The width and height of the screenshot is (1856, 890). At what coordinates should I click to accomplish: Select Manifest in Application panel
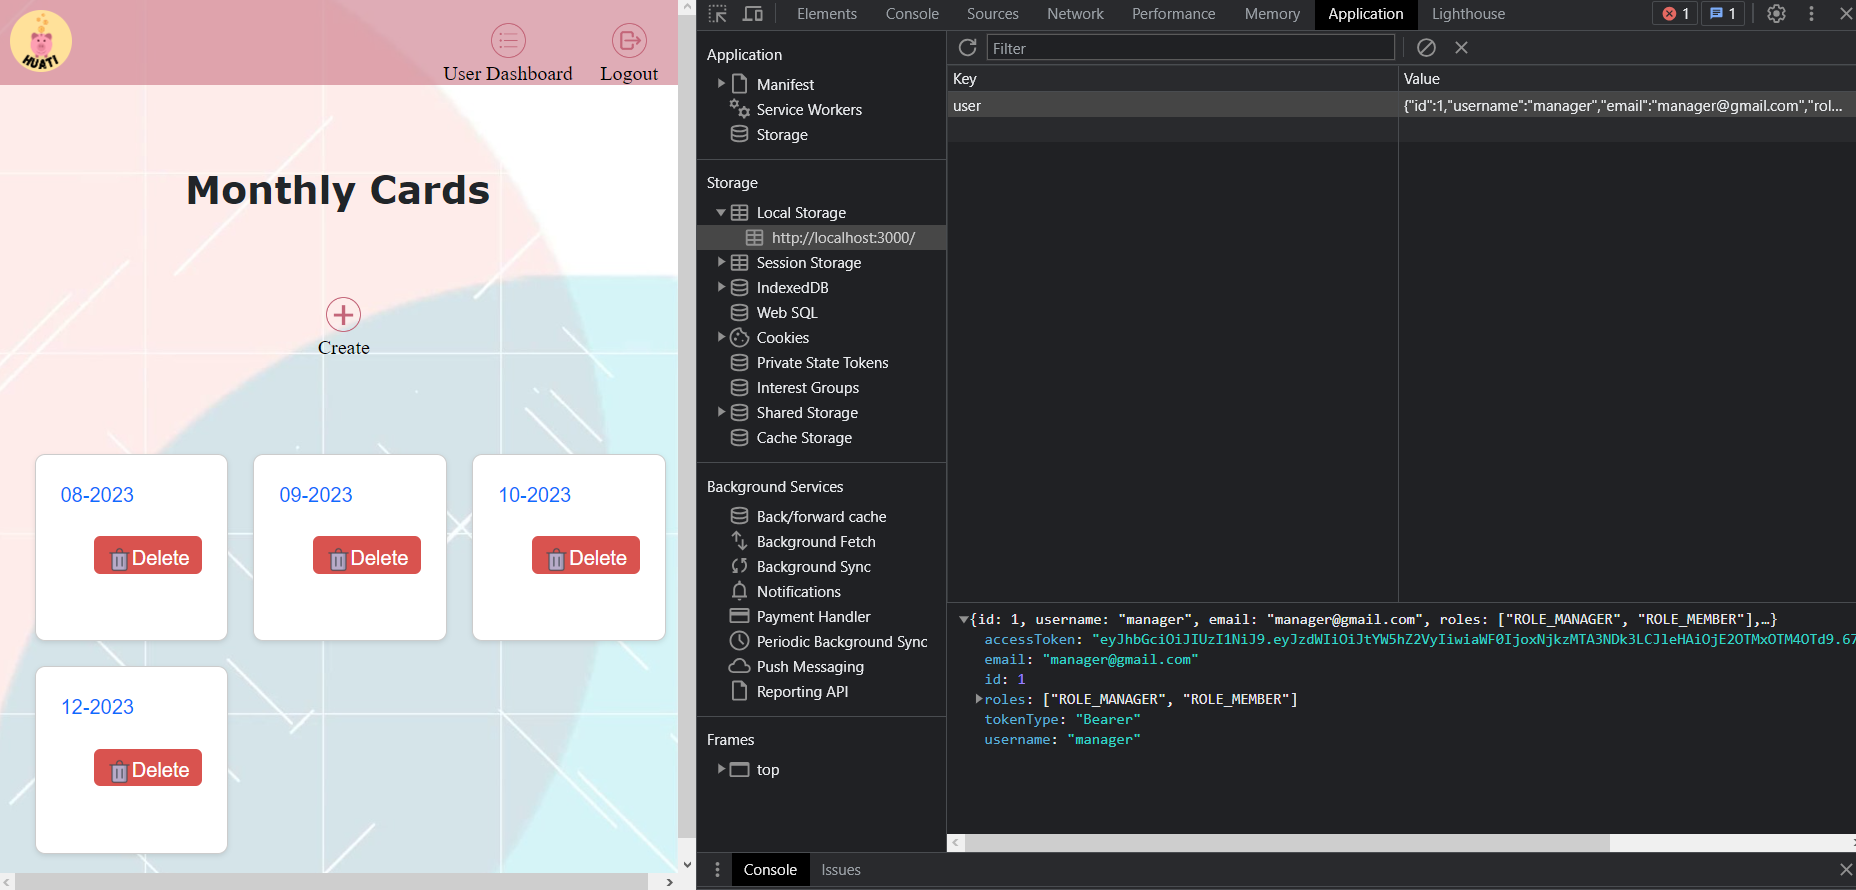click(785, 85)
